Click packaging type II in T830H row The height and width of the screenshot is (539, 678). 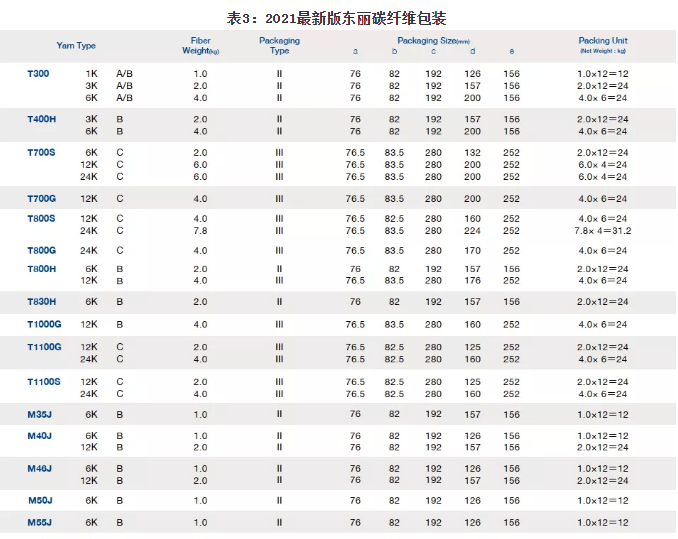click(x=279, y=302)
